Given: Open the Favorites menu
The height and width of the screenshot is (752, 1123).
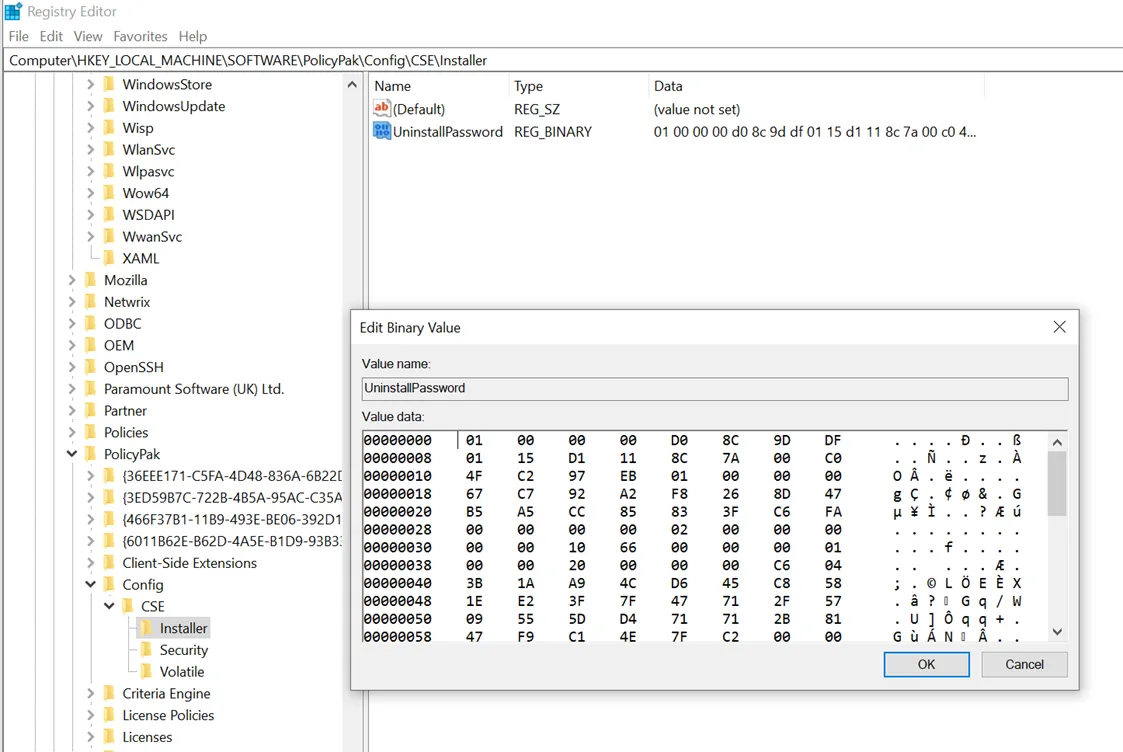Looking at the screenshot, I should [140, 36].
